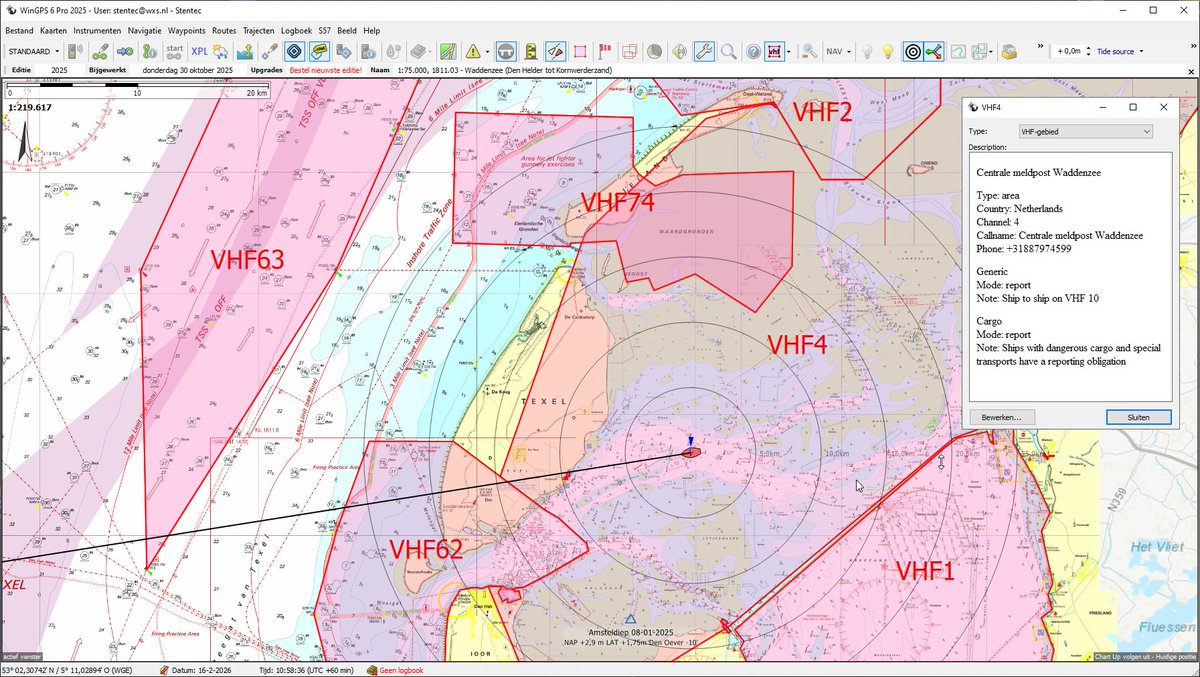The width and height of the screenshot is (1200, 677).
Task: Increase tide height with up stepper
Action: point(1088,47)
